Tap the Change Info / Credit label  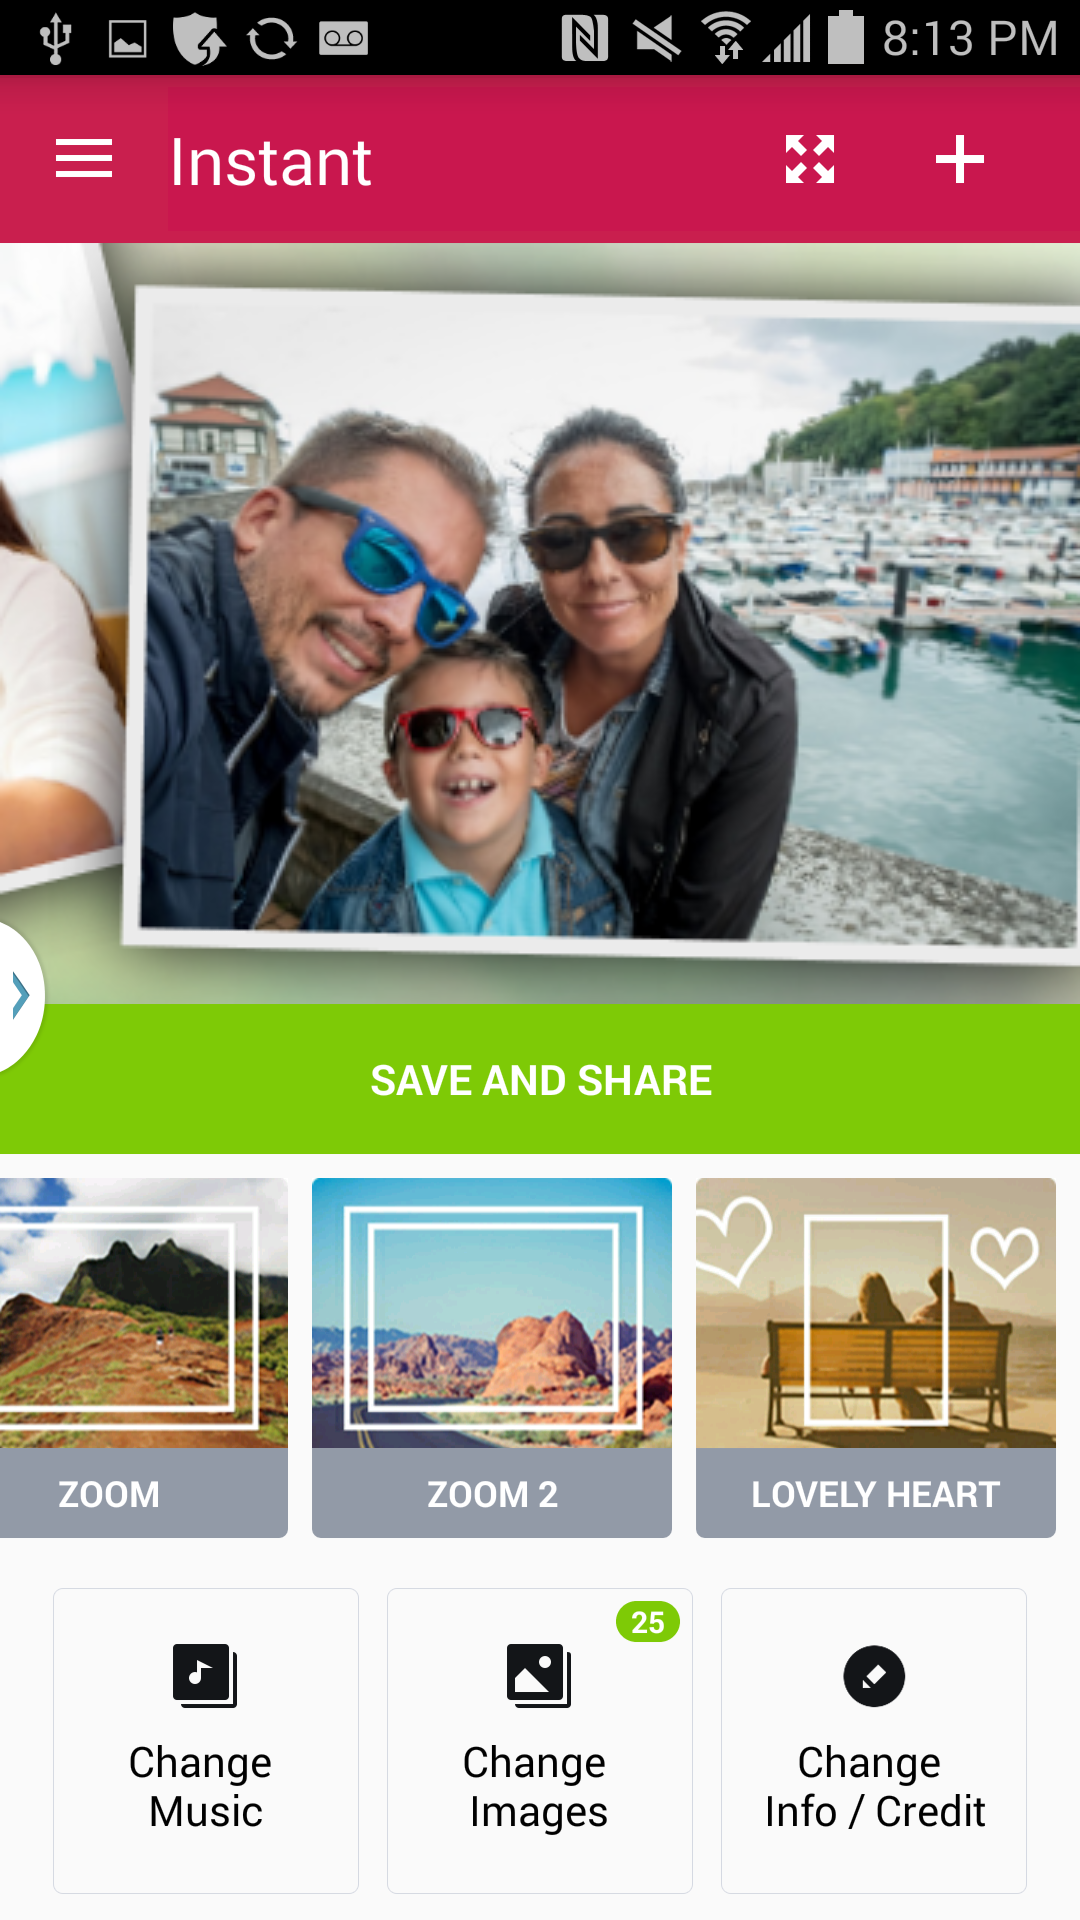[874, 1787]
